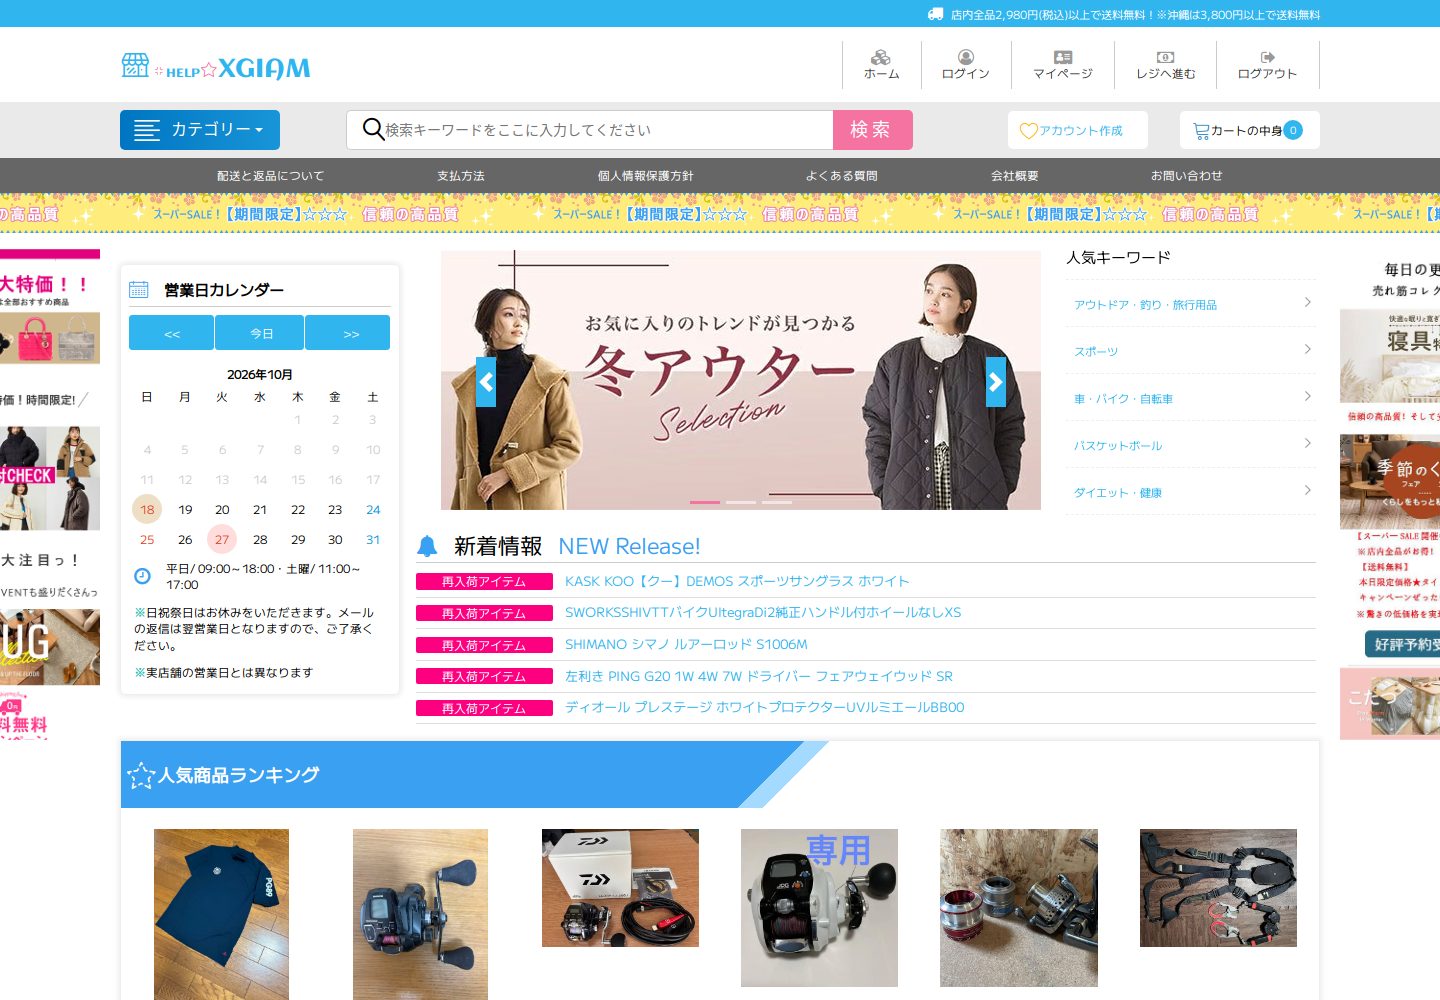This screenshot has width=1440, height=1000.
Task: Click magnifier icon in search box
Action: [x=373, y=129]
